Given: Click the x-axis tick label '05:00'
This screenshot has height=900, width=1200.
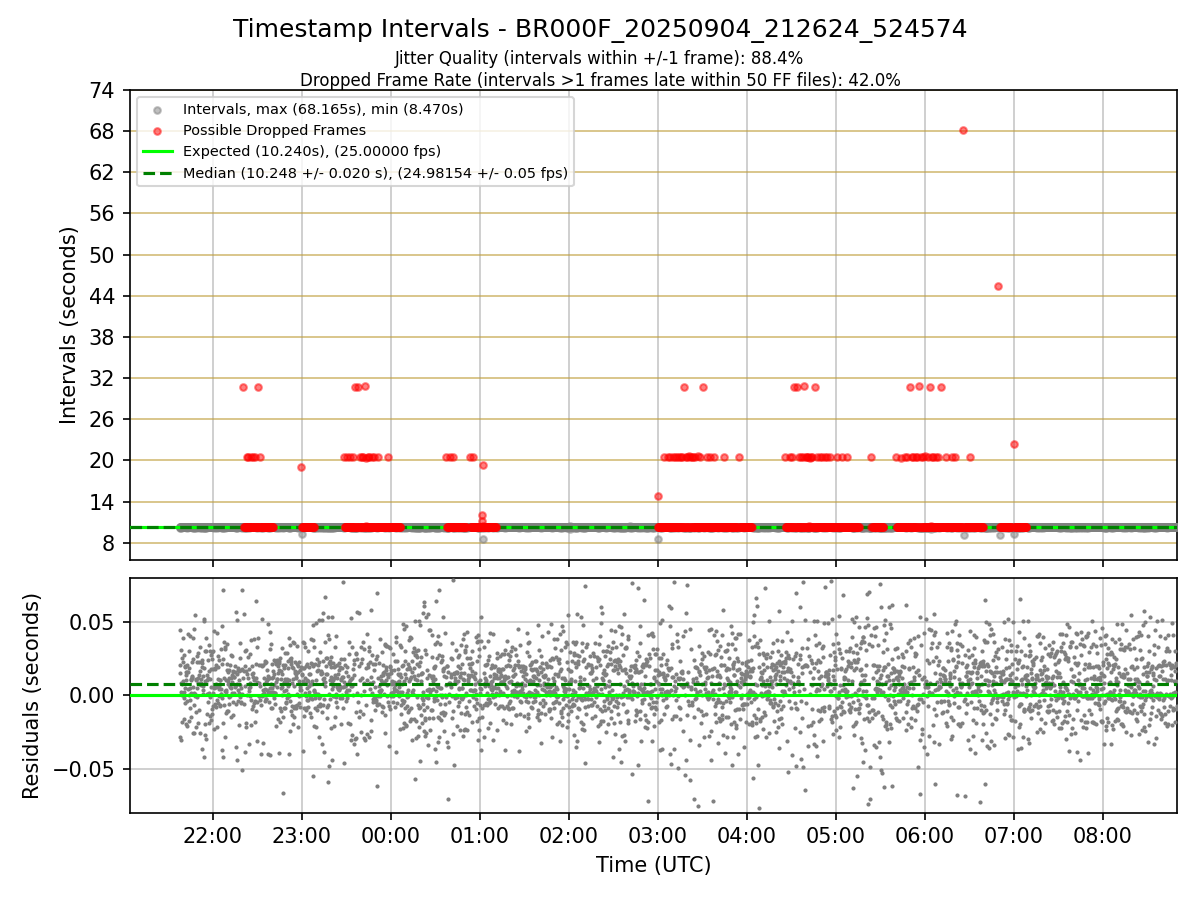Looking at the screenshot, I should (836, 834).
